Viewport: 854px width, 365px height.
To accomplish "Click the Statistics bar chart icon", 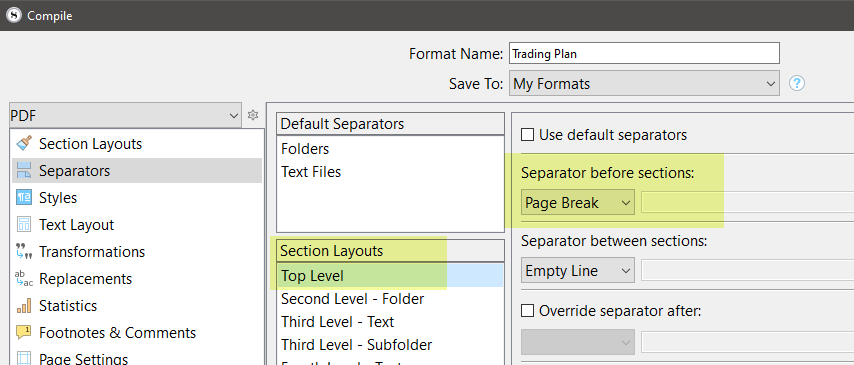I will coord(24,306).
